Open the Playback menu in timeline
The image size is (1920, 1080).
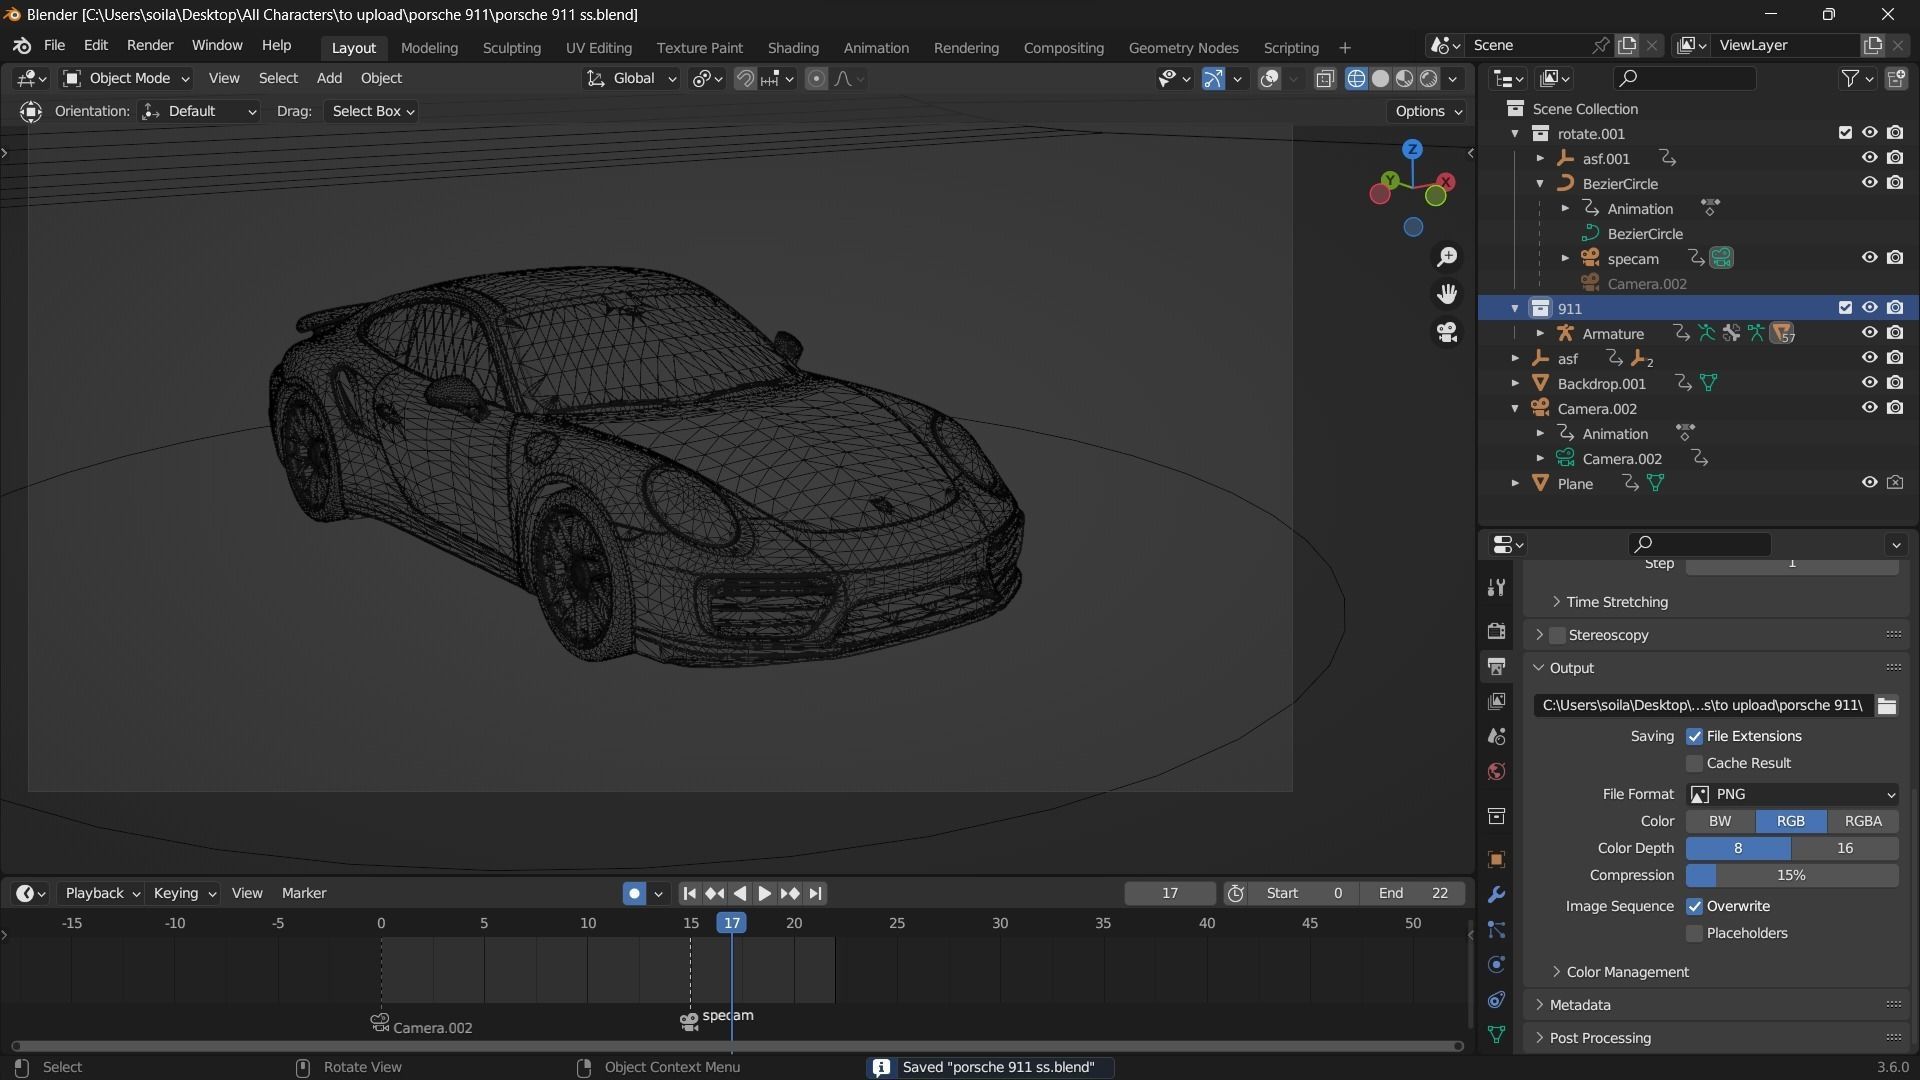[x=102, y=893]
